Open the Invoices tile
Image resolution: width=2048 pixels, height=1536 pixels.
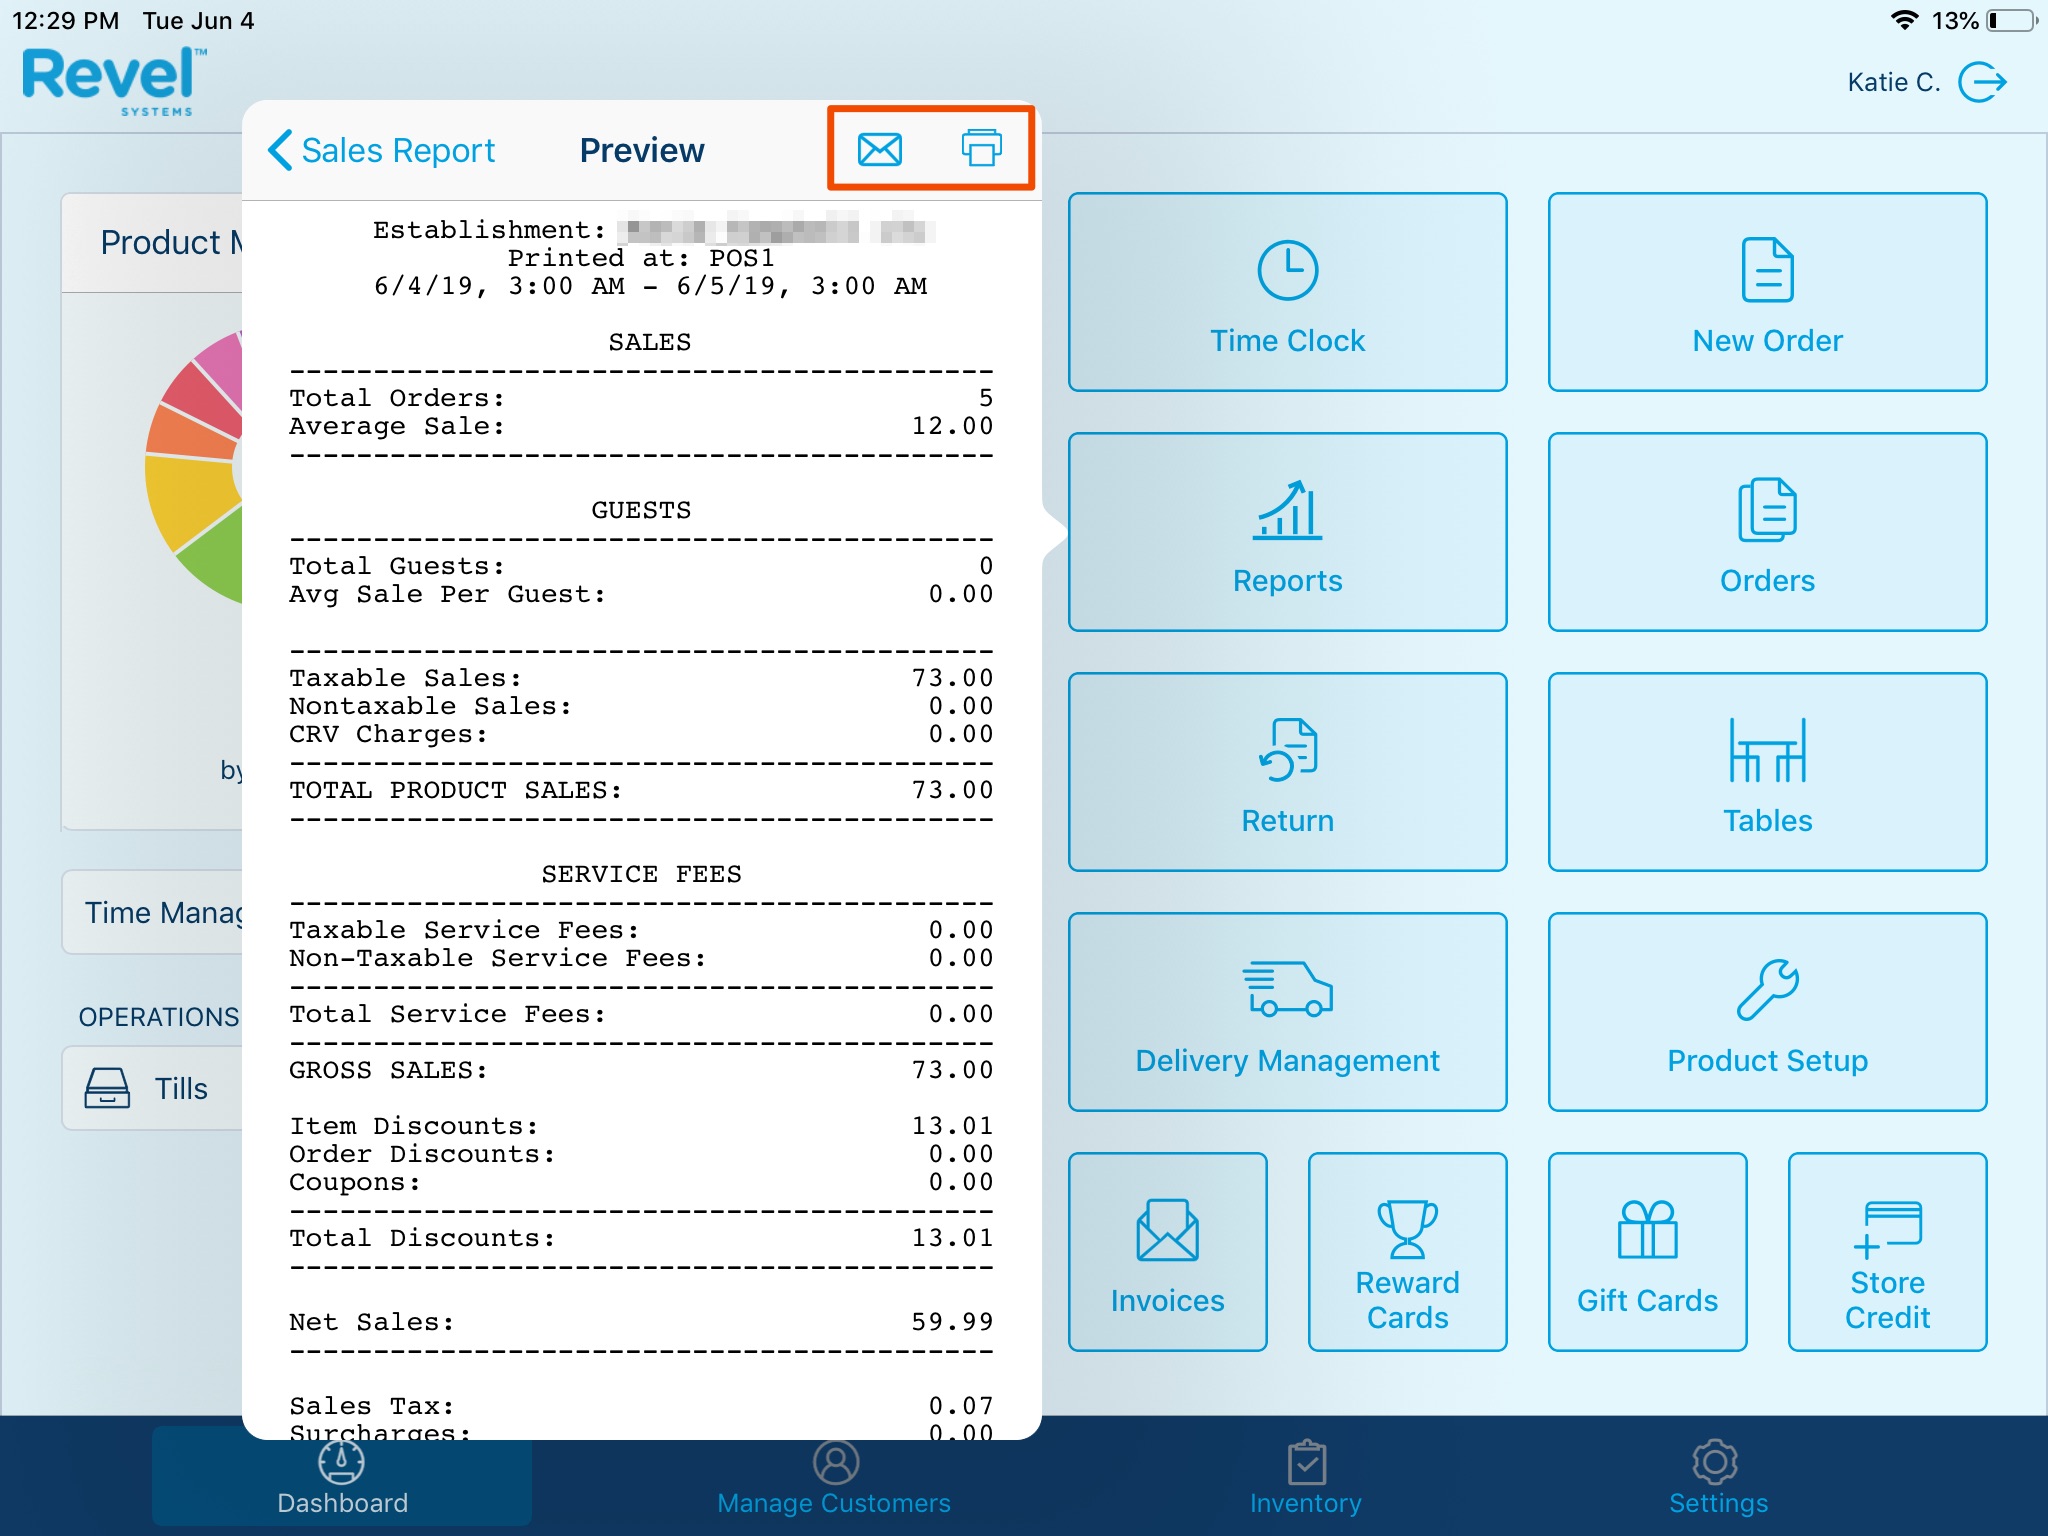pos(1167,1252)
